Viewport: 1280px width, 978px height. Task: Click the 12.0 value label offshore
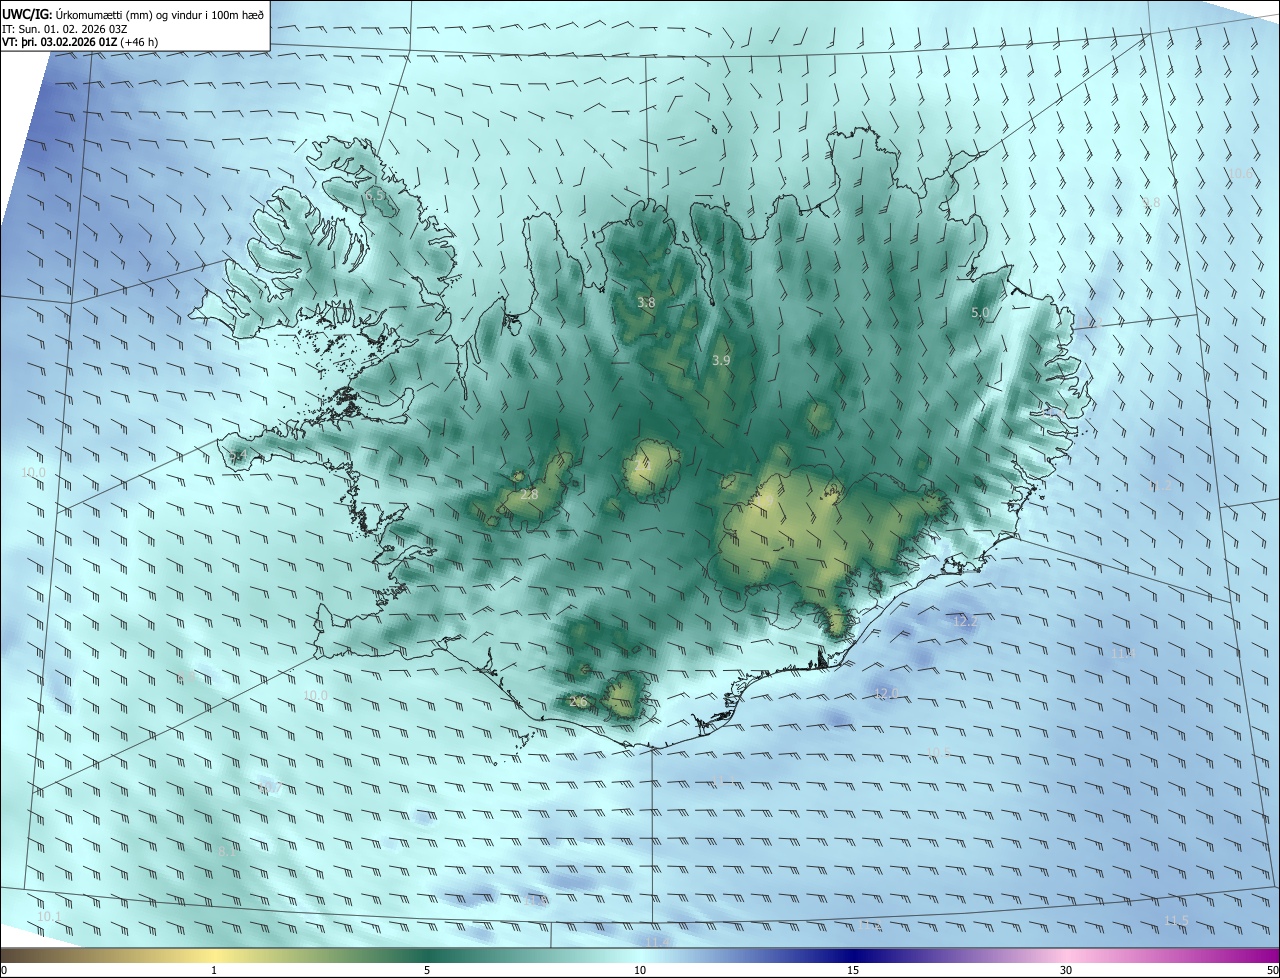coord(886,693)
